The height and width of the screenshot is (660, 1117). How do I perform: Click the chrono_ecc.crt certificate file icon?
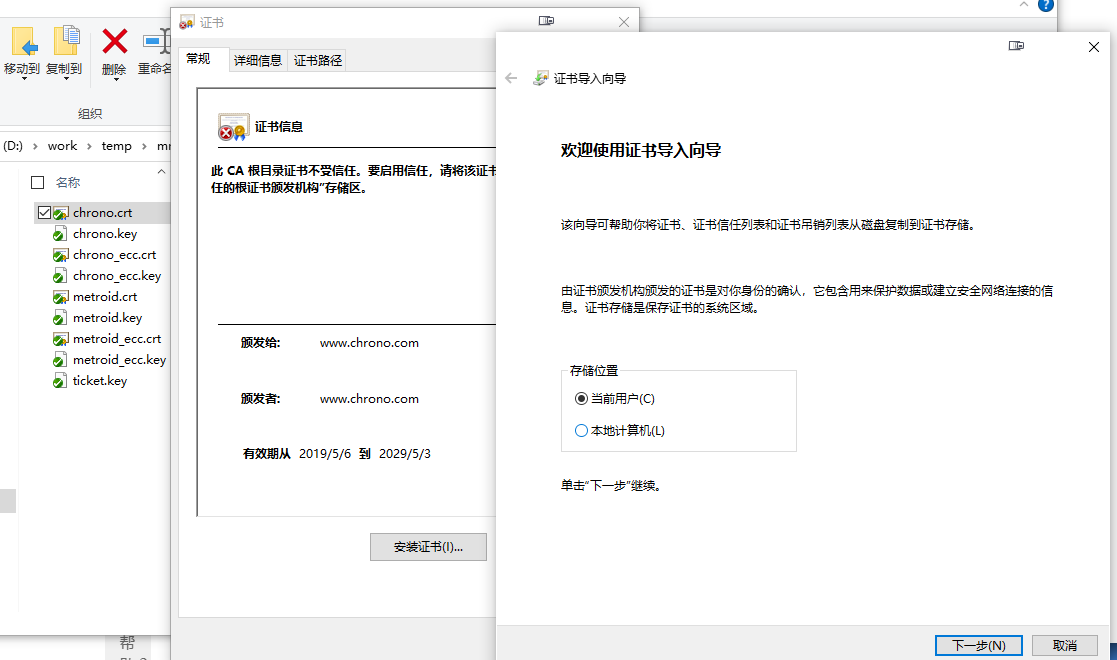pos(61,255)
